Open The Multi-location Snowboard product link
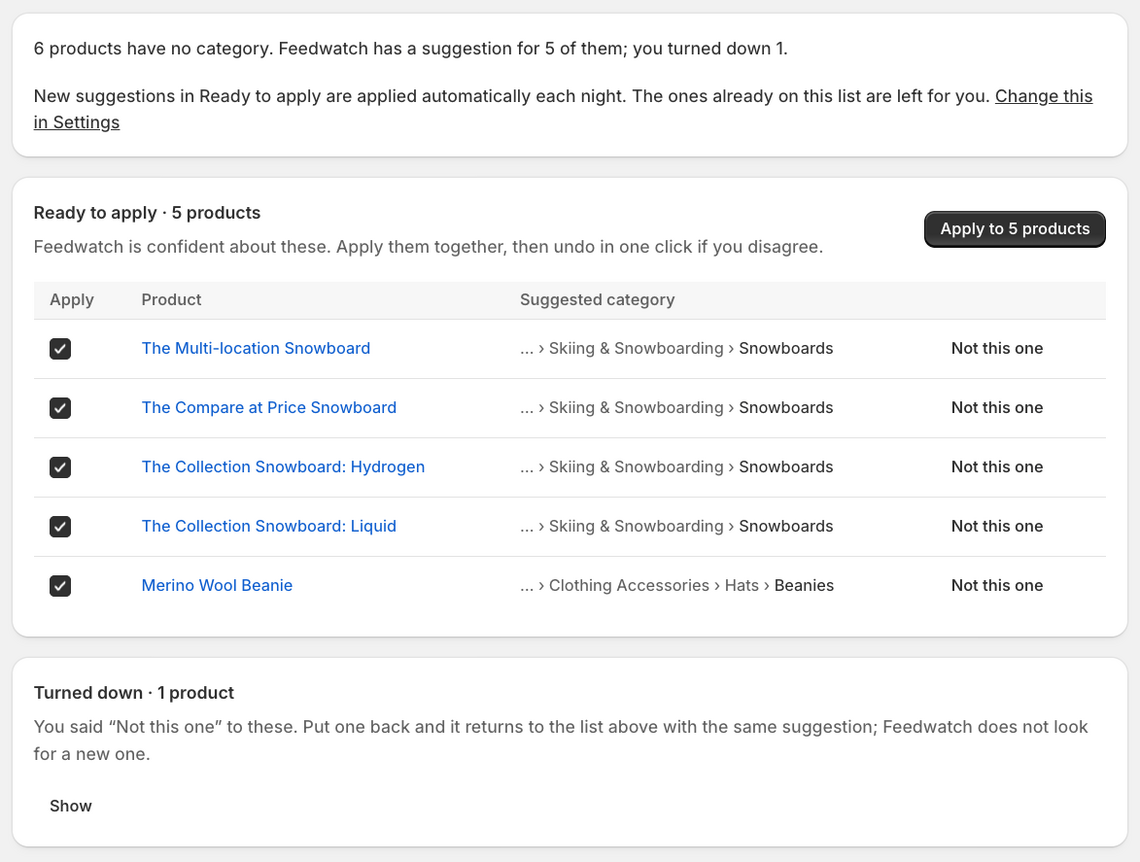 256,348
